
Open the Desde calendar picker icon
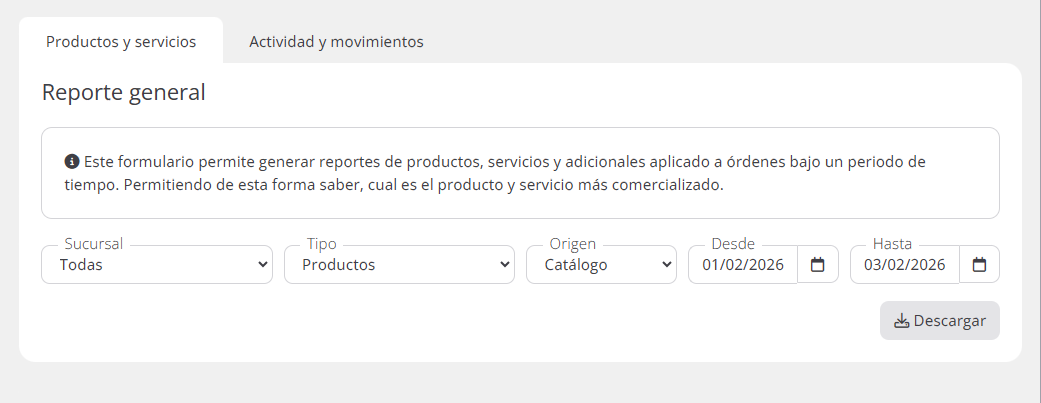point(818,265)
